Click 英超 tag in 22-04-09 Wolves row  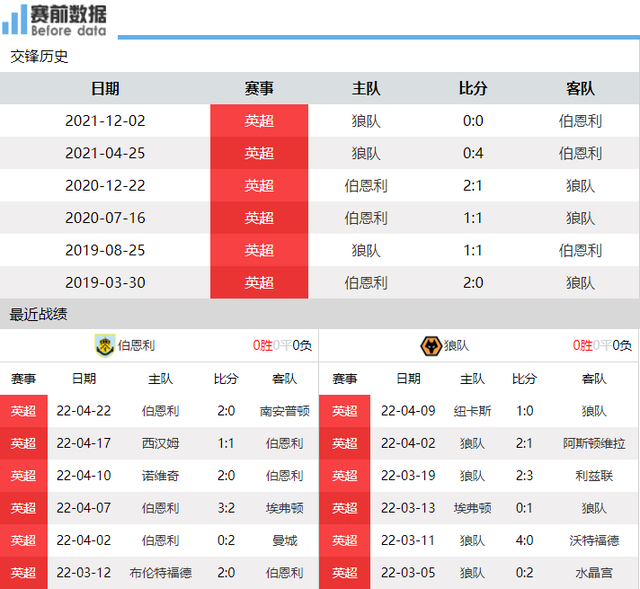click(x=344, y=411)
